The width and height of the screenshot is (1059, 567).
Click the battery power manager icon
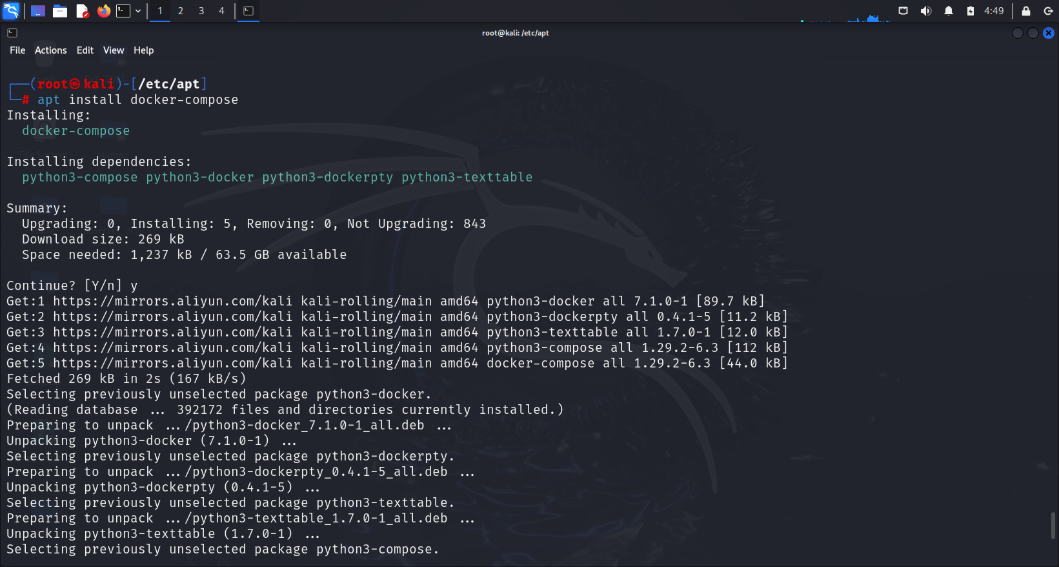[x=971, y=11]
